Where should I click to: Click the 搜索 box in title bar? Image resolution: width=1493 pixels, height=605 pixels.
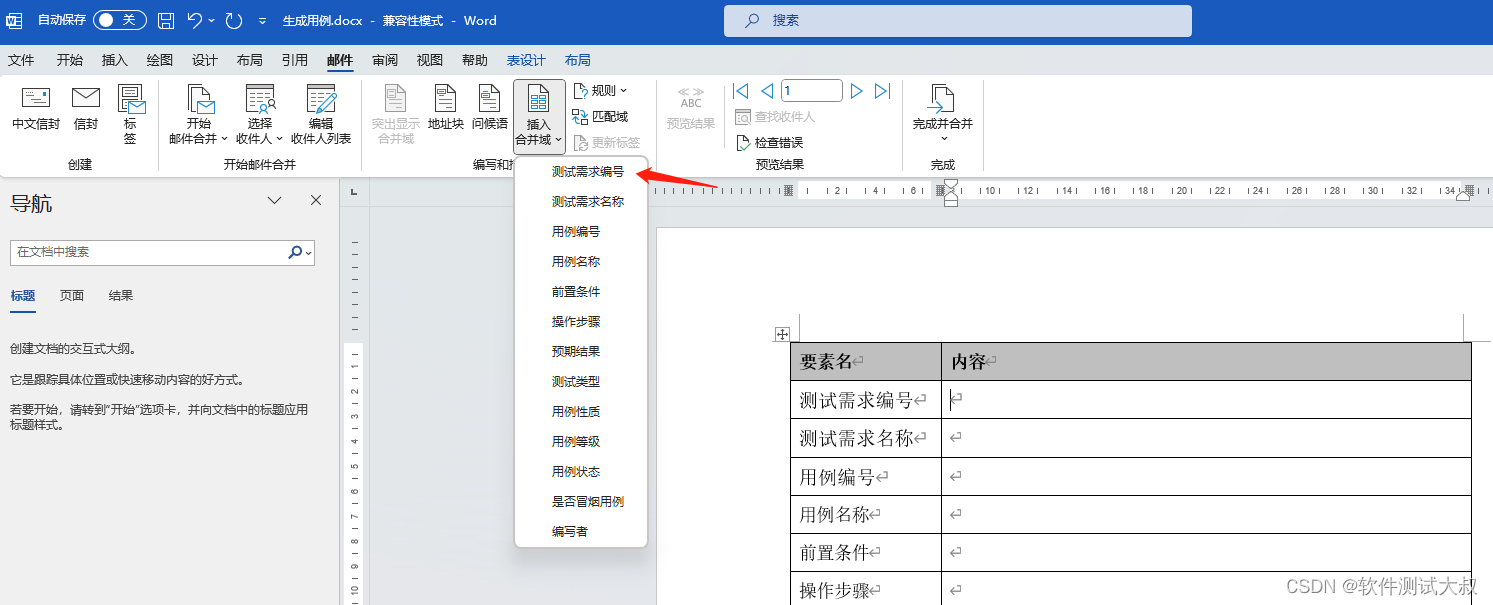pyautogui.click(x=958, y=20)
